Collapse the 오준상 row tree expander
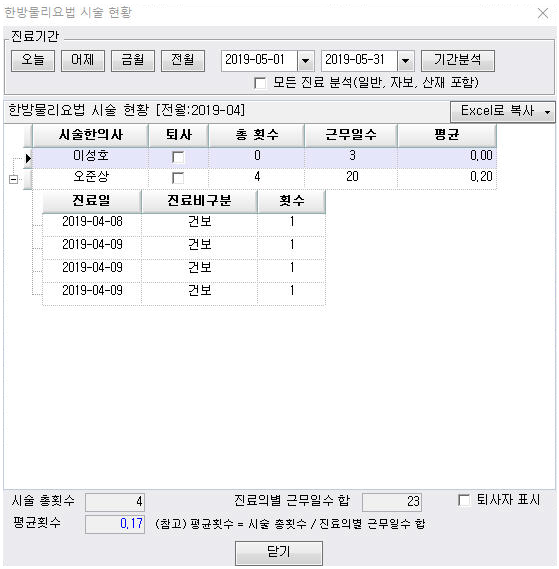 (13, 179)
